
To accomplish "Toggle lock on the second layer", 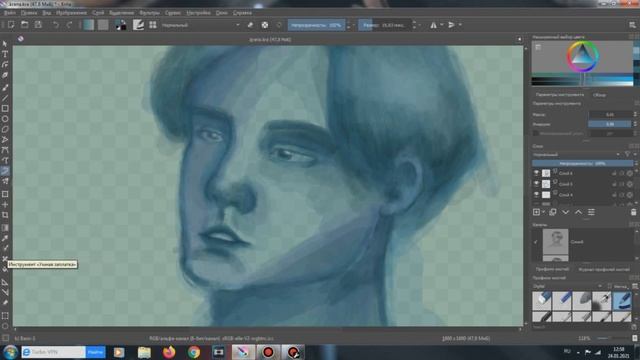I will tap(614, 184).
